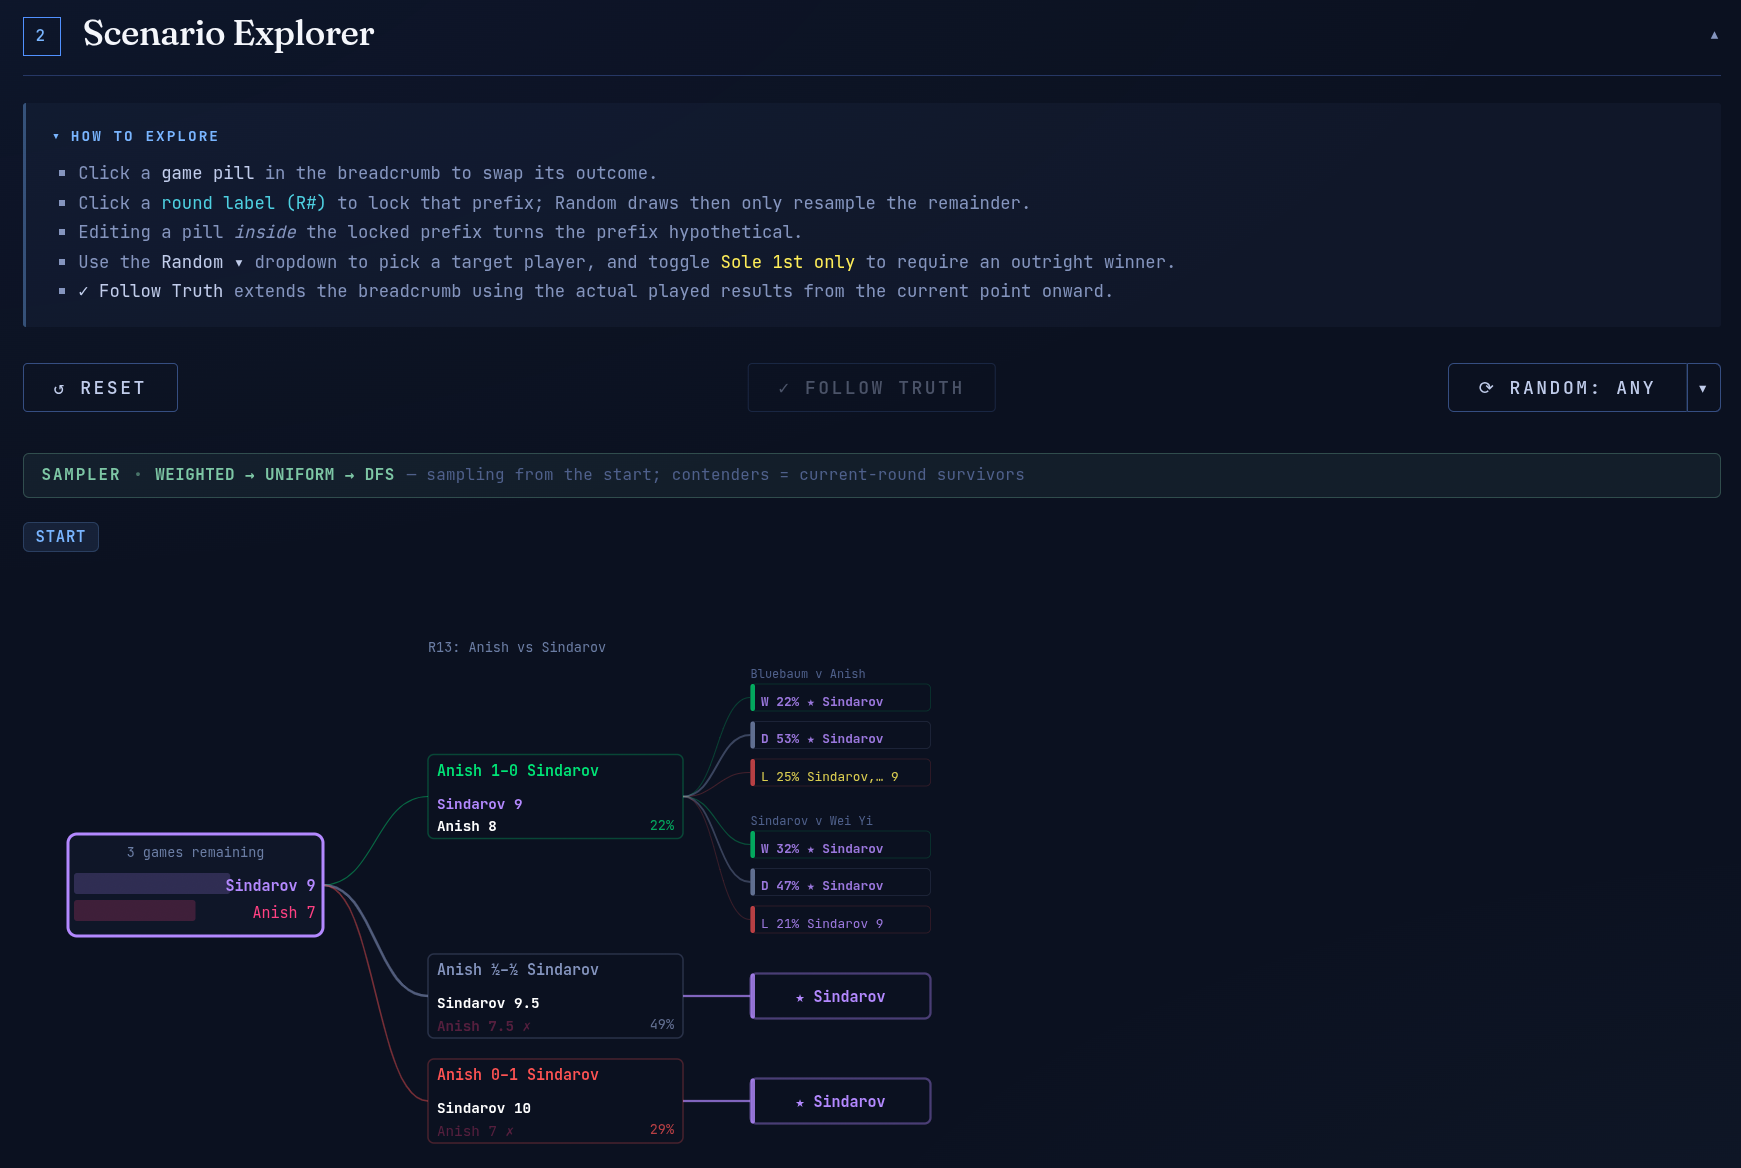The image size is (1741, 1168).
Task: Click the Reset button
Action: tap(100, 388)
